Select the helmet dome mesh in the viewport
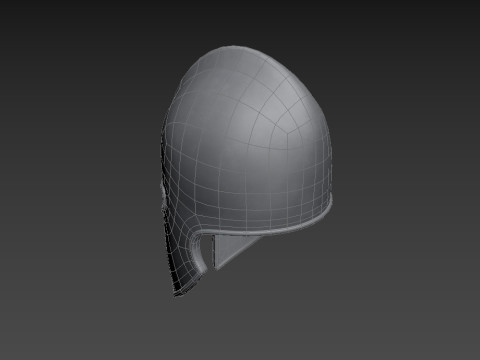 pyautogui.click(x=247, y=140)
